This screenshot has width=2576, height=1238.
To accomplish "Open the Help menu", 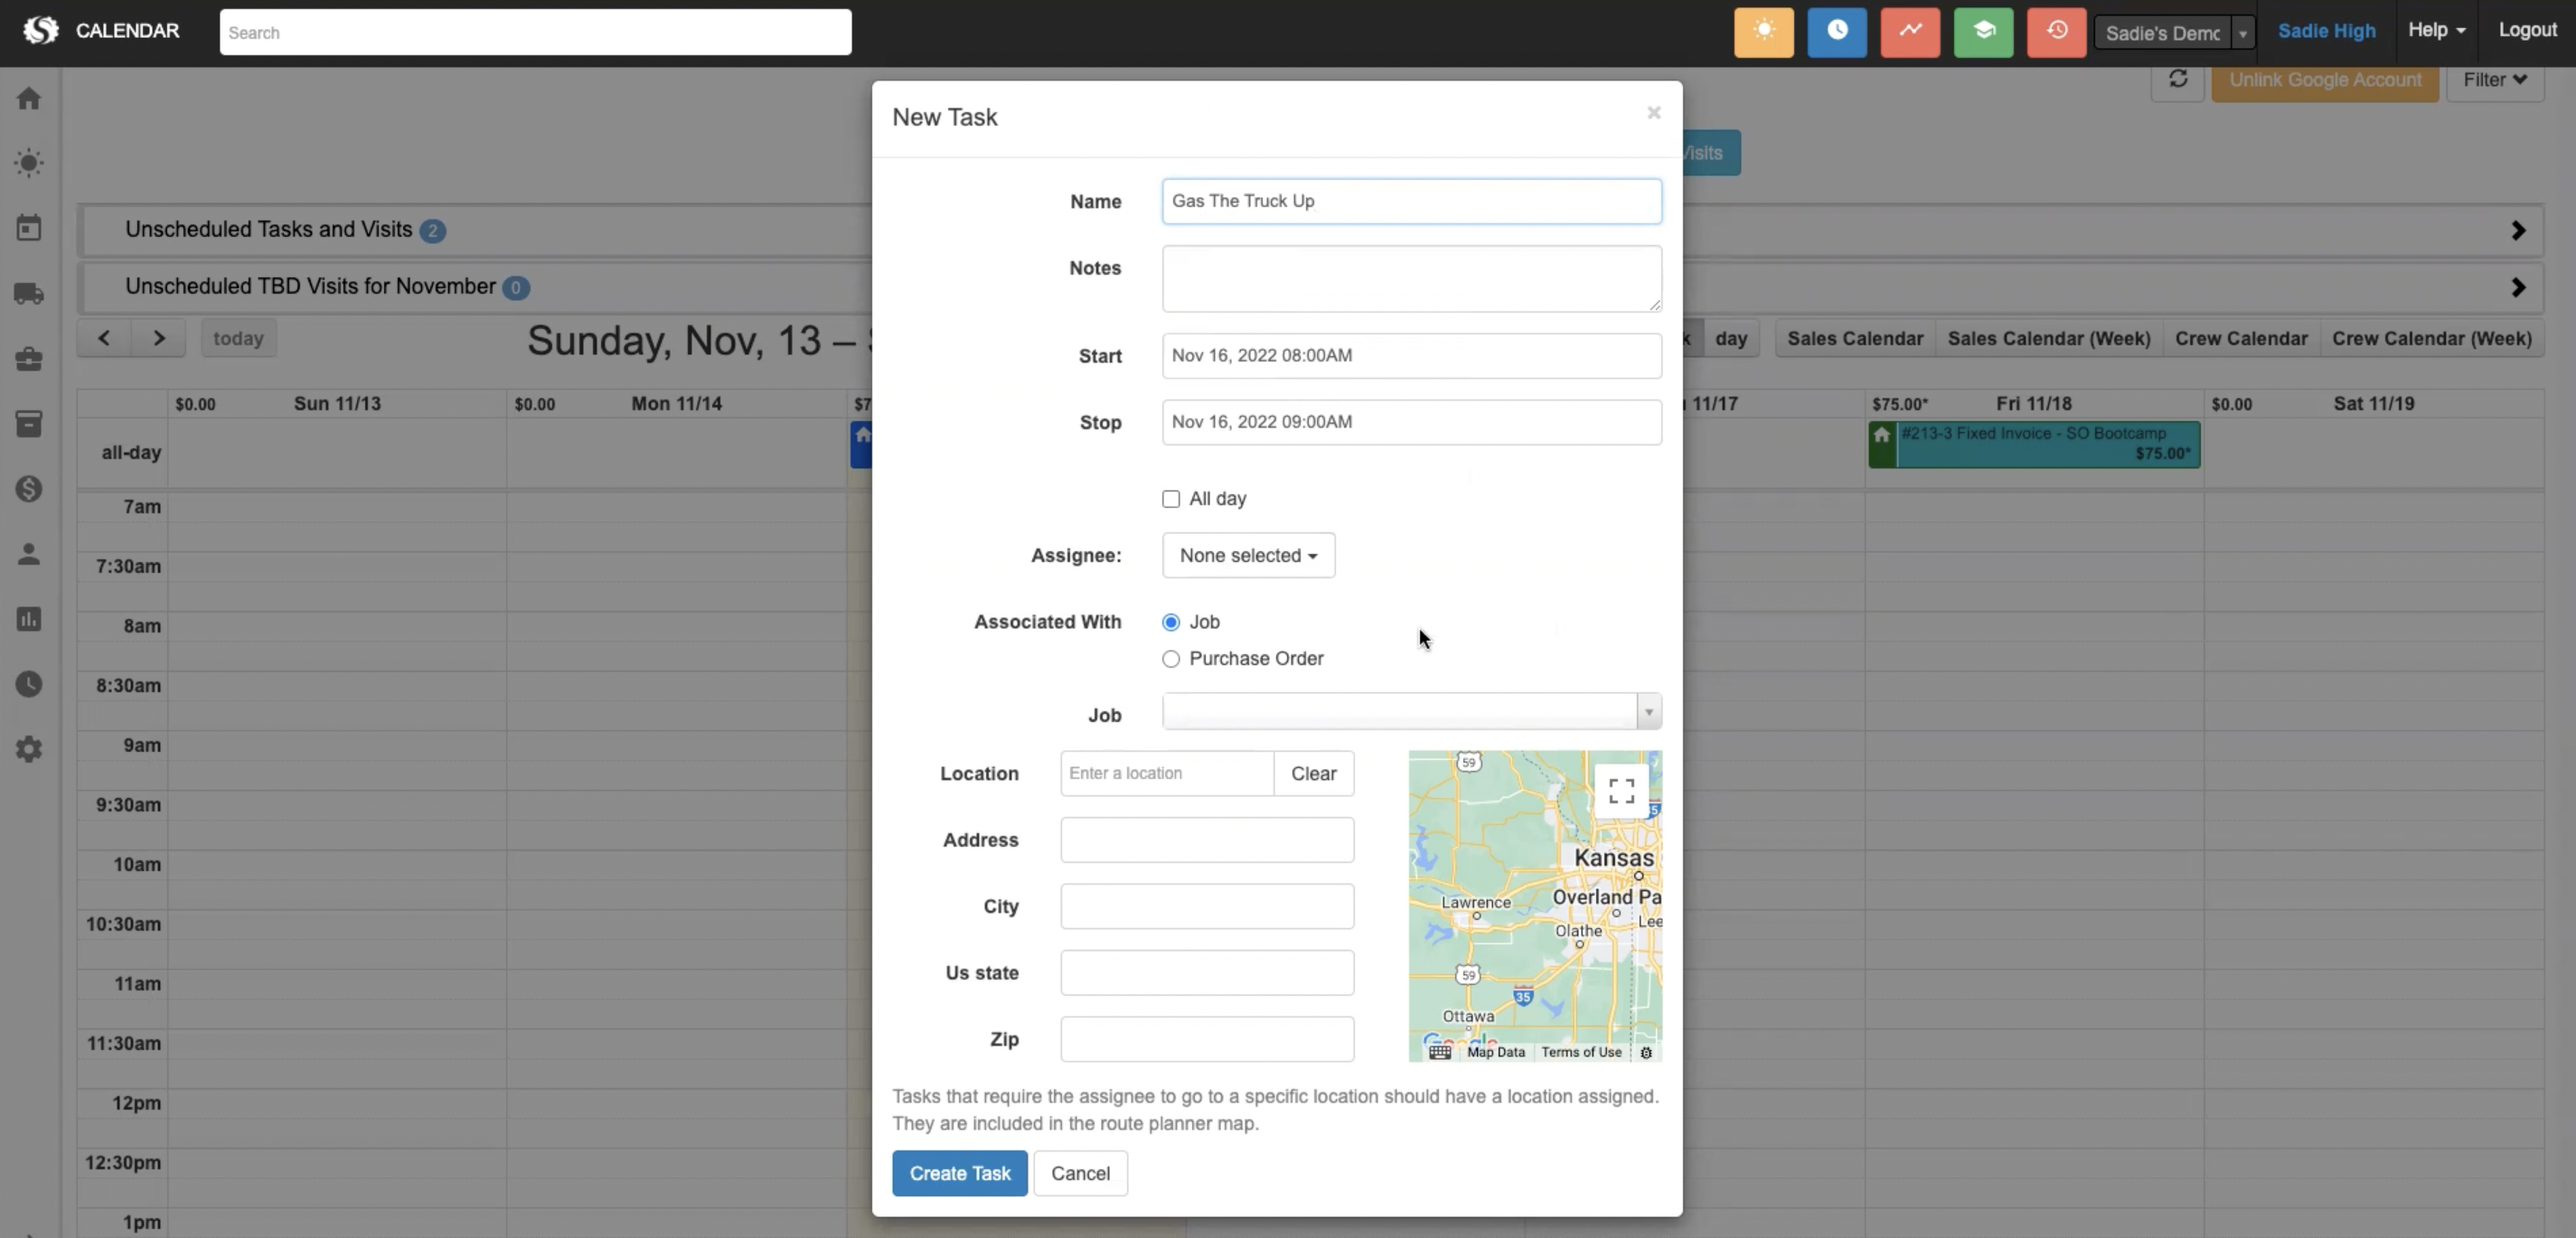I will tap(2435, 30).
